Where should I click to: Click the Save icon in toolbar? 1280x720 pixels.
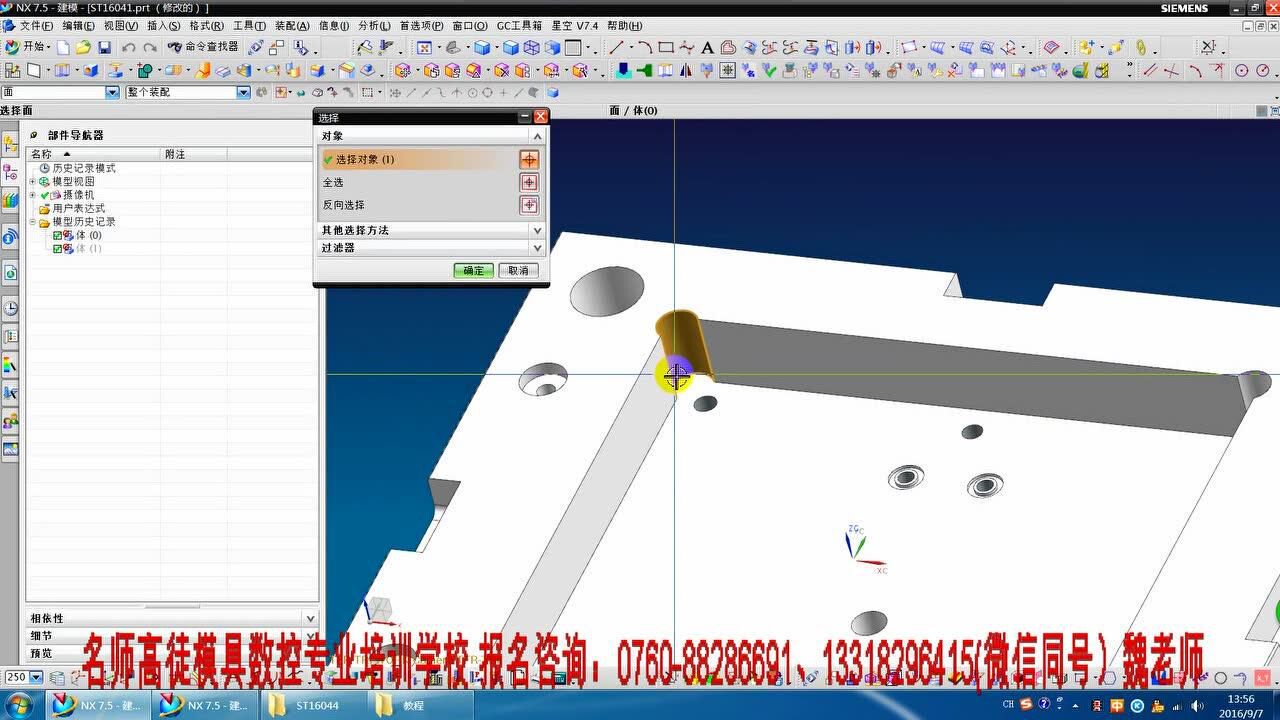tap(103, 47)
